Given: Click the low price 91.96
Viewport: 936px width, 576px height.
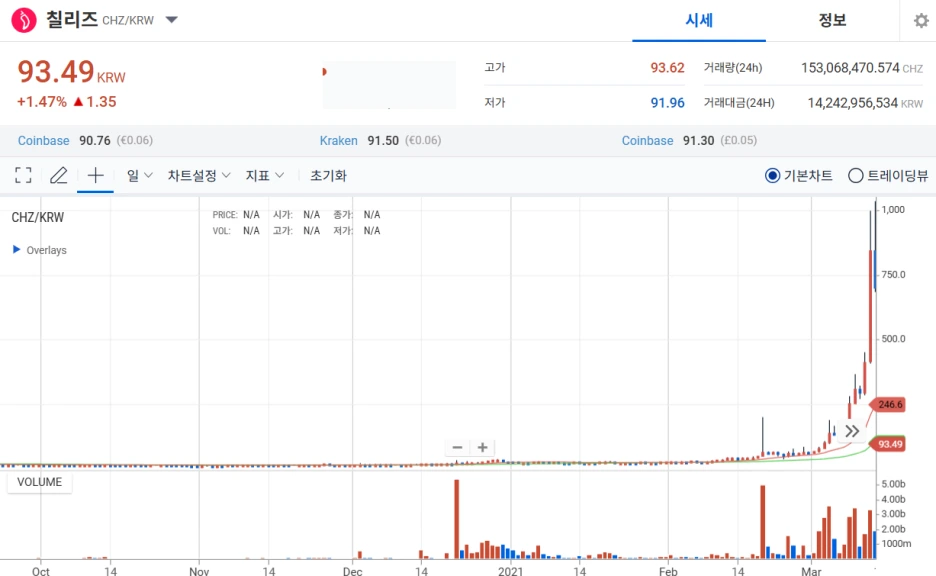Looking at the screenshot, I should point(667,103).
